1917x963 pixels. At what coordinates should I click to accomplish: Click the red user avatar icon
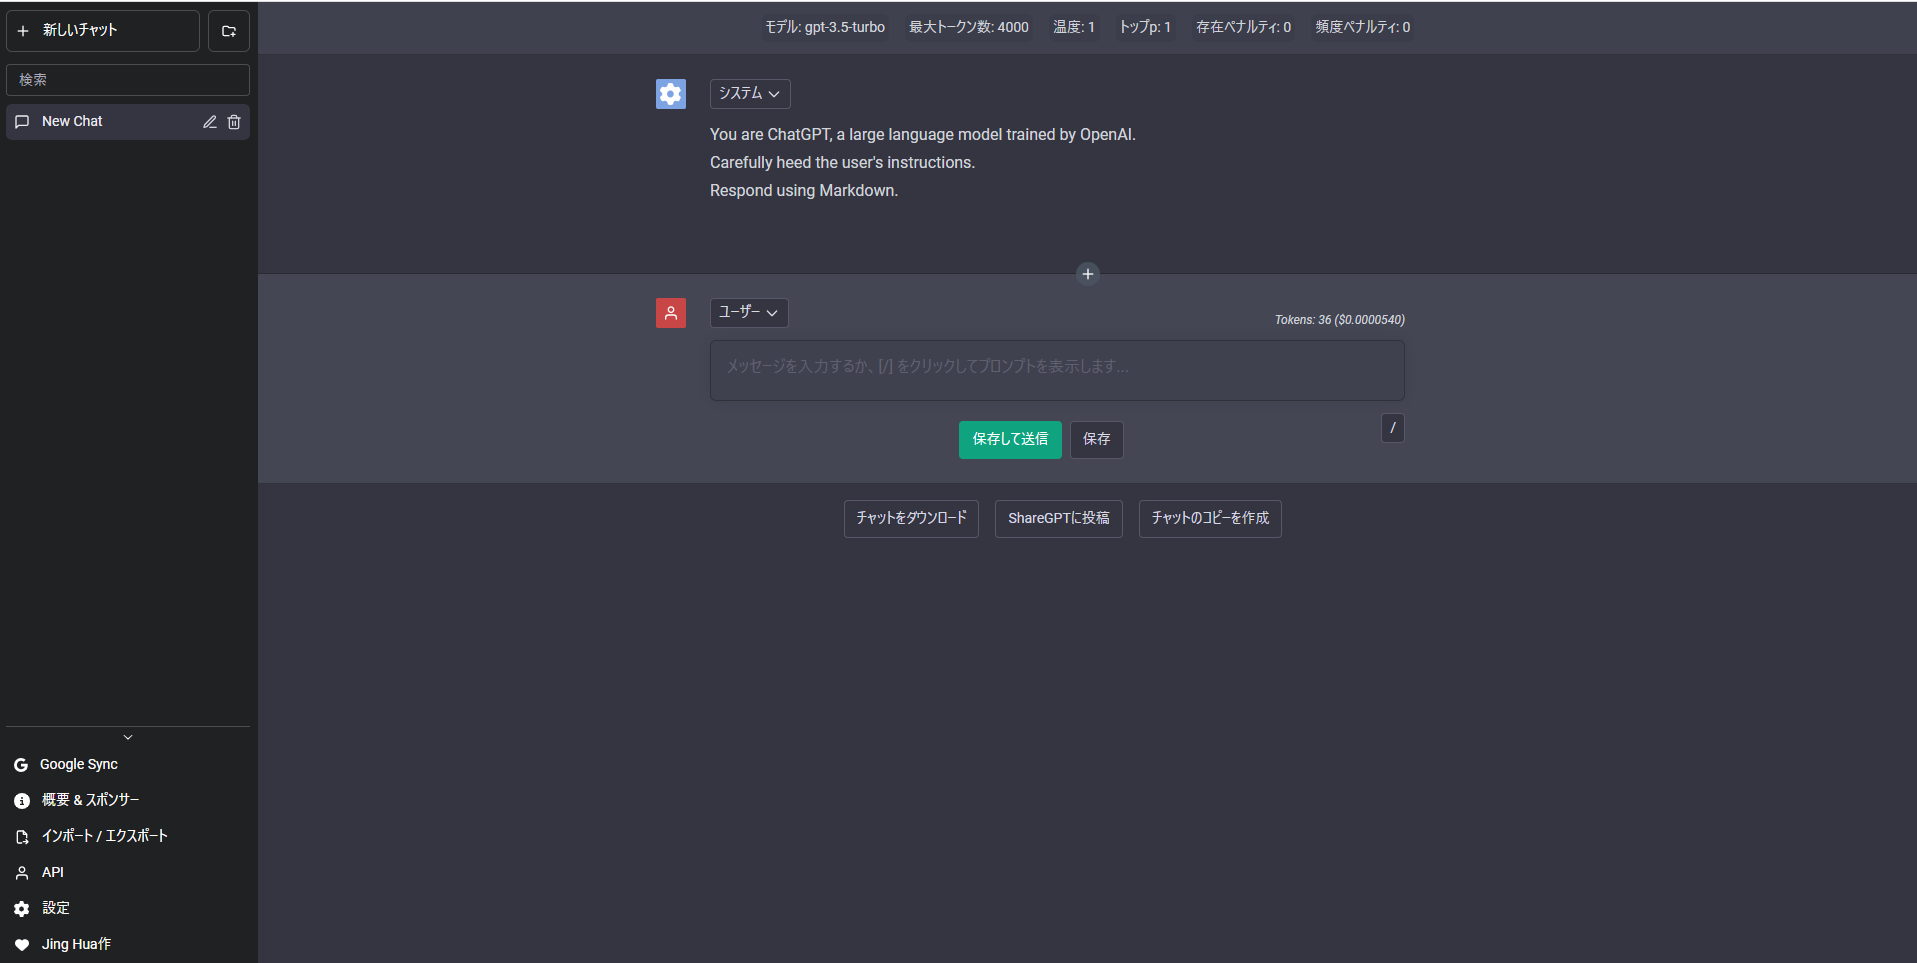pyautogui.click(x=670, y=313)
